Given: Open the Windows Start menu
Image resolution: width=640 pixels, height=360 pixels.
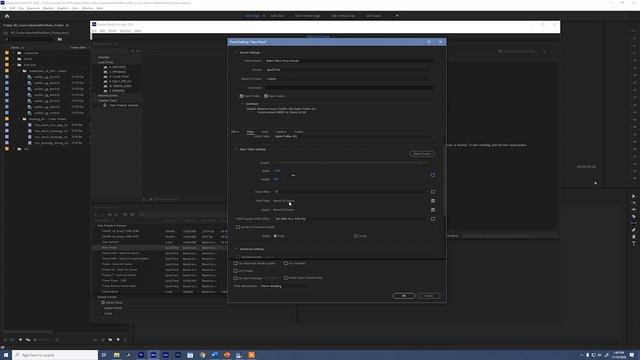Looking at the screenshot, I should point(6,355).
